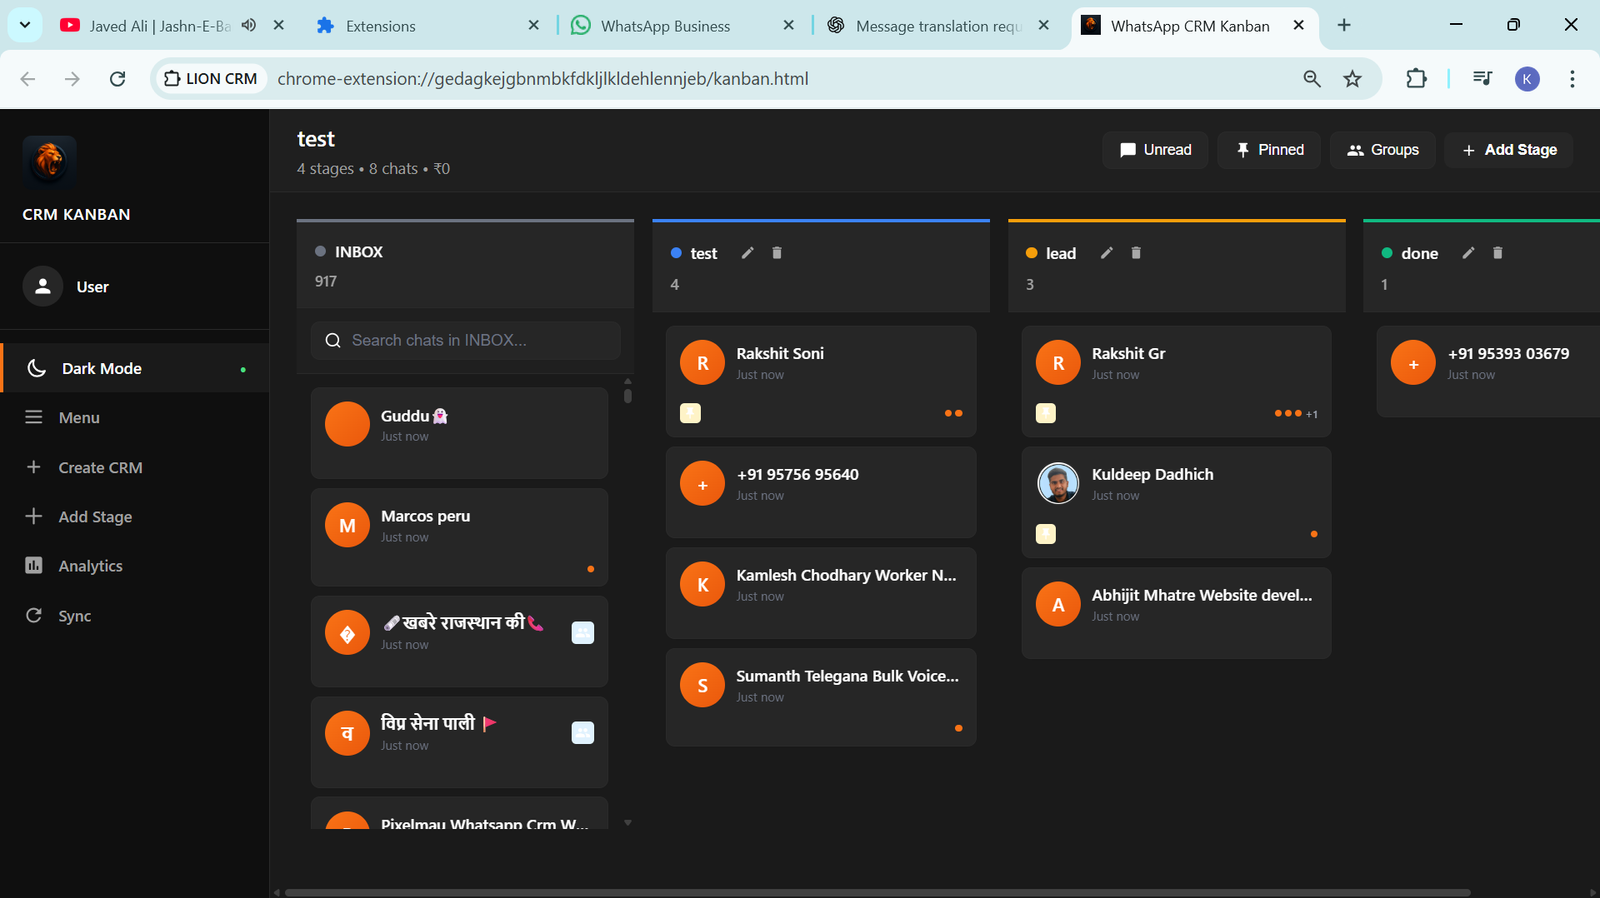Image resolution: width=1600 pixels, height=898 pixels.
Task: Open the tab search dropdown arrow
Action: pyautogui.click(x=25, y=25)
